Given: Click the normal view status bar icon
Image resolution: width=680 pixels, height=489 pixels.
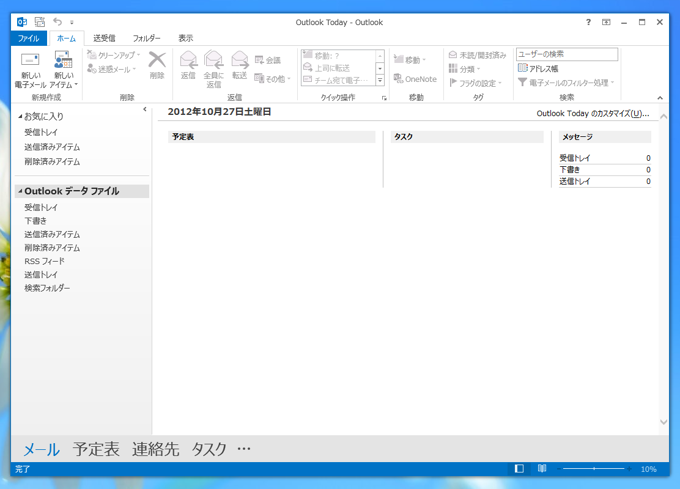Looking at the screenshot, I should [x=519, y=469].
